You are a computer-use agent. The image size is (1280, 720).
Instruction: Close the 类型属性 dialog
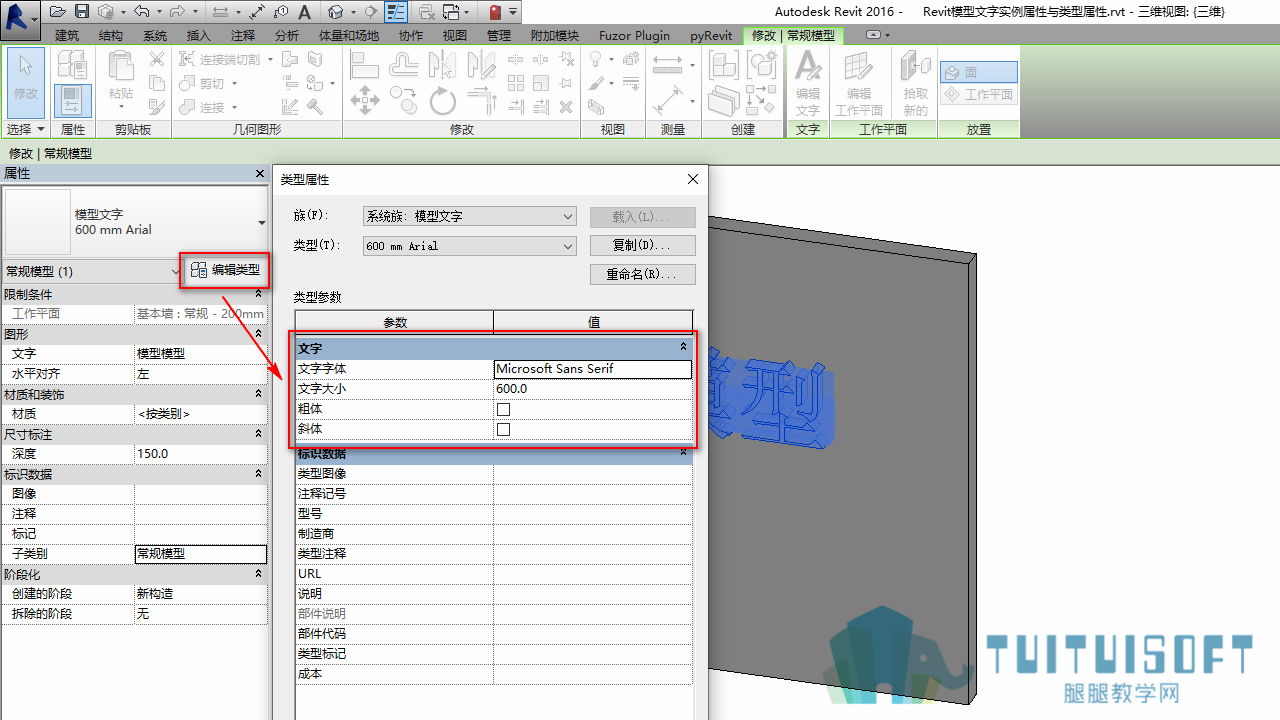tap(693, 179)
